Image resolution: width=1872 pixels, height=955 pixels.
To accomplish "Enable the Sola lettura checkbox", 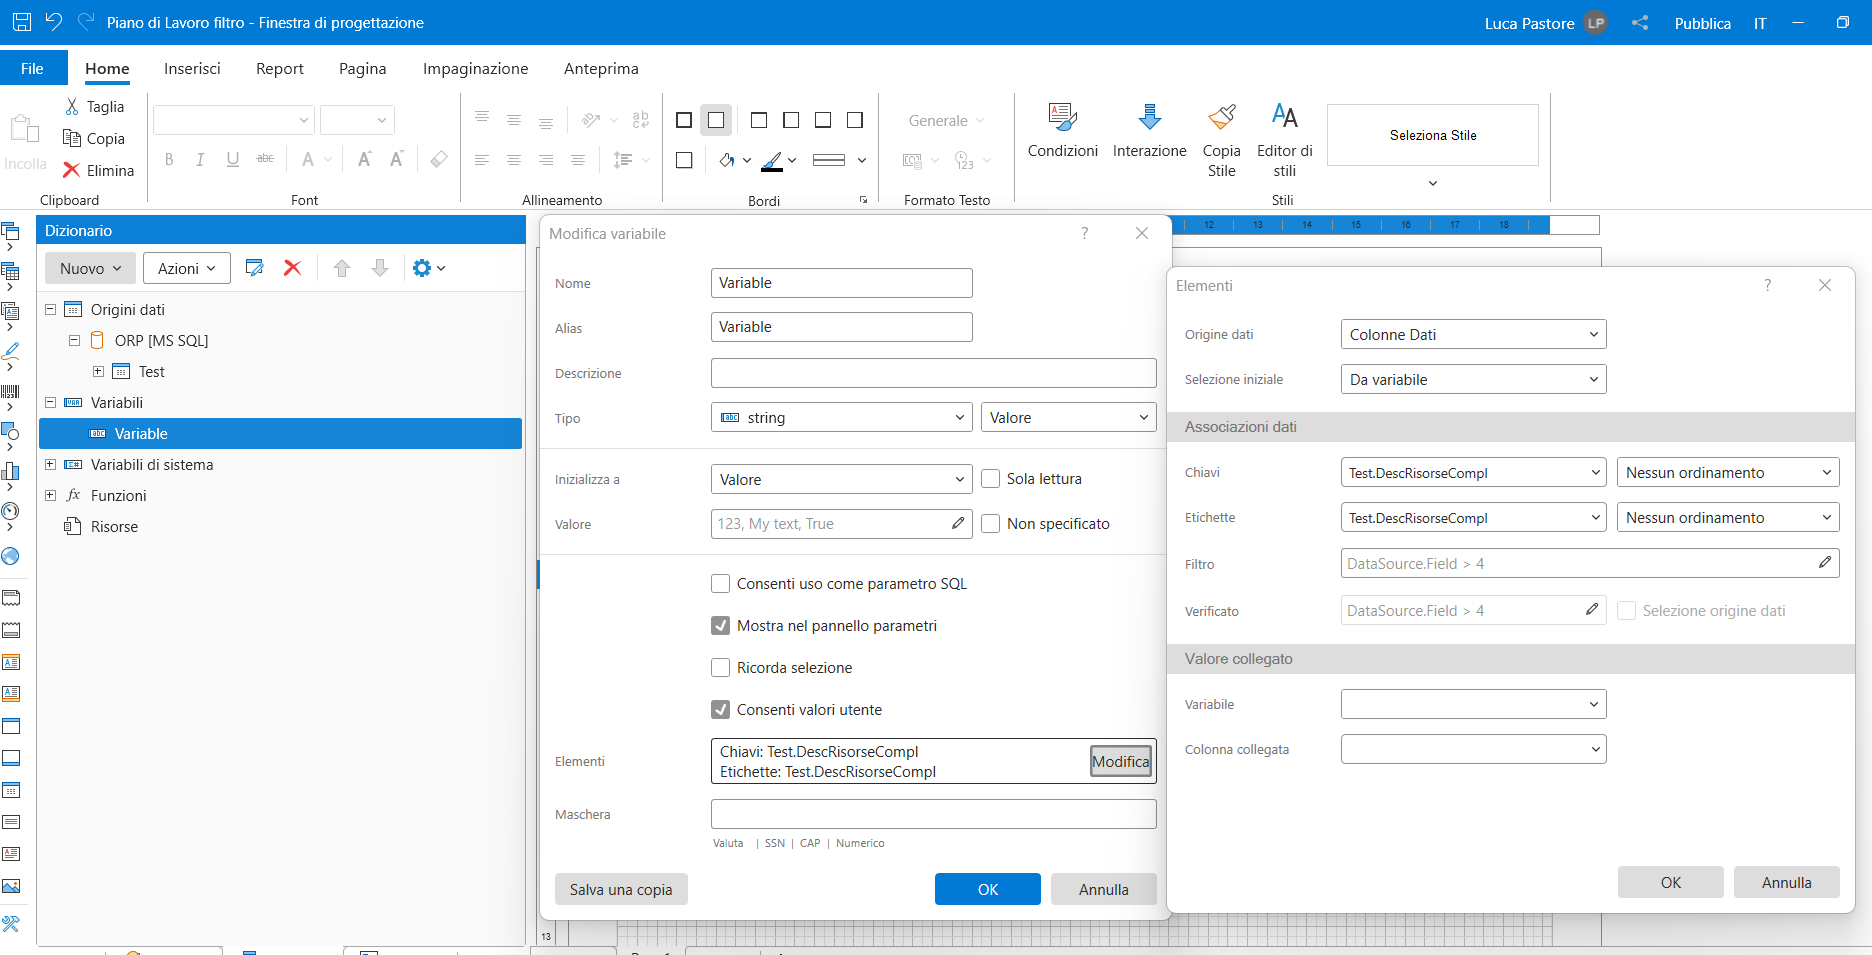I will [x=991, y=479].
